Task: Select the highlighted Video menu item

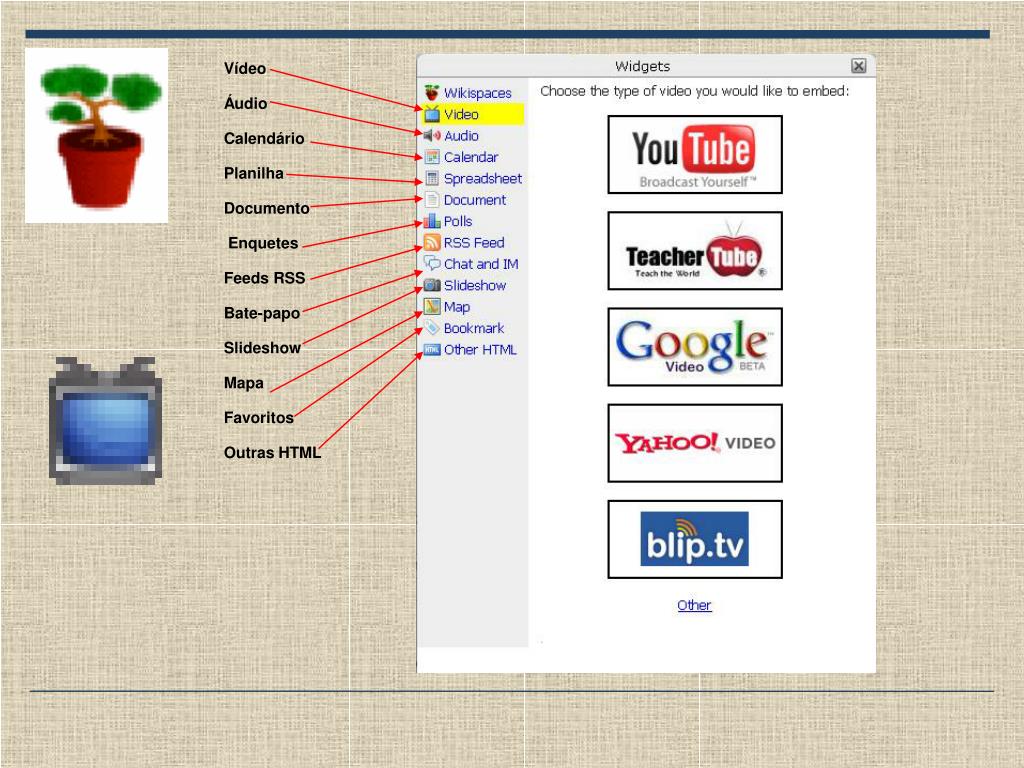Action: point(473,114)
